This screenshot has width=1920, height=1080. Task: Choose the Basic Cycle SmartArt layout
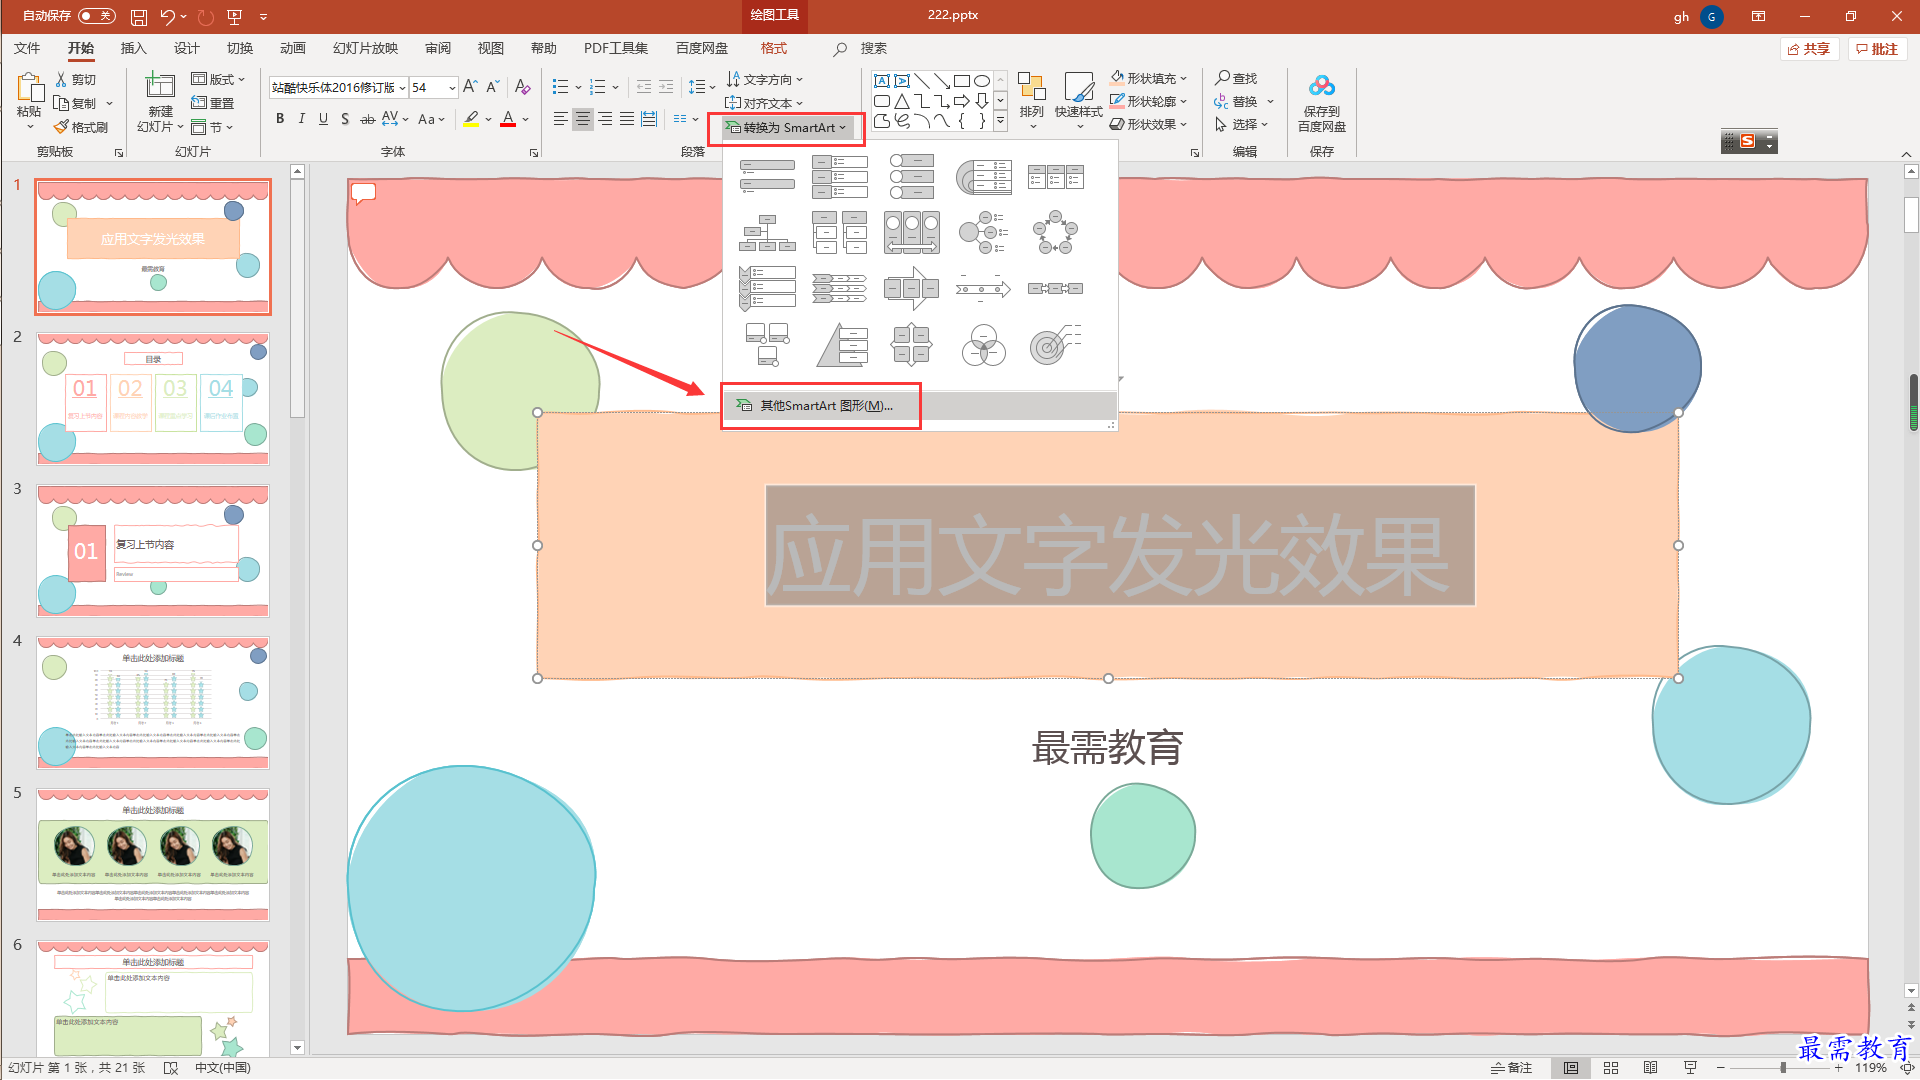coord(1056,233)
